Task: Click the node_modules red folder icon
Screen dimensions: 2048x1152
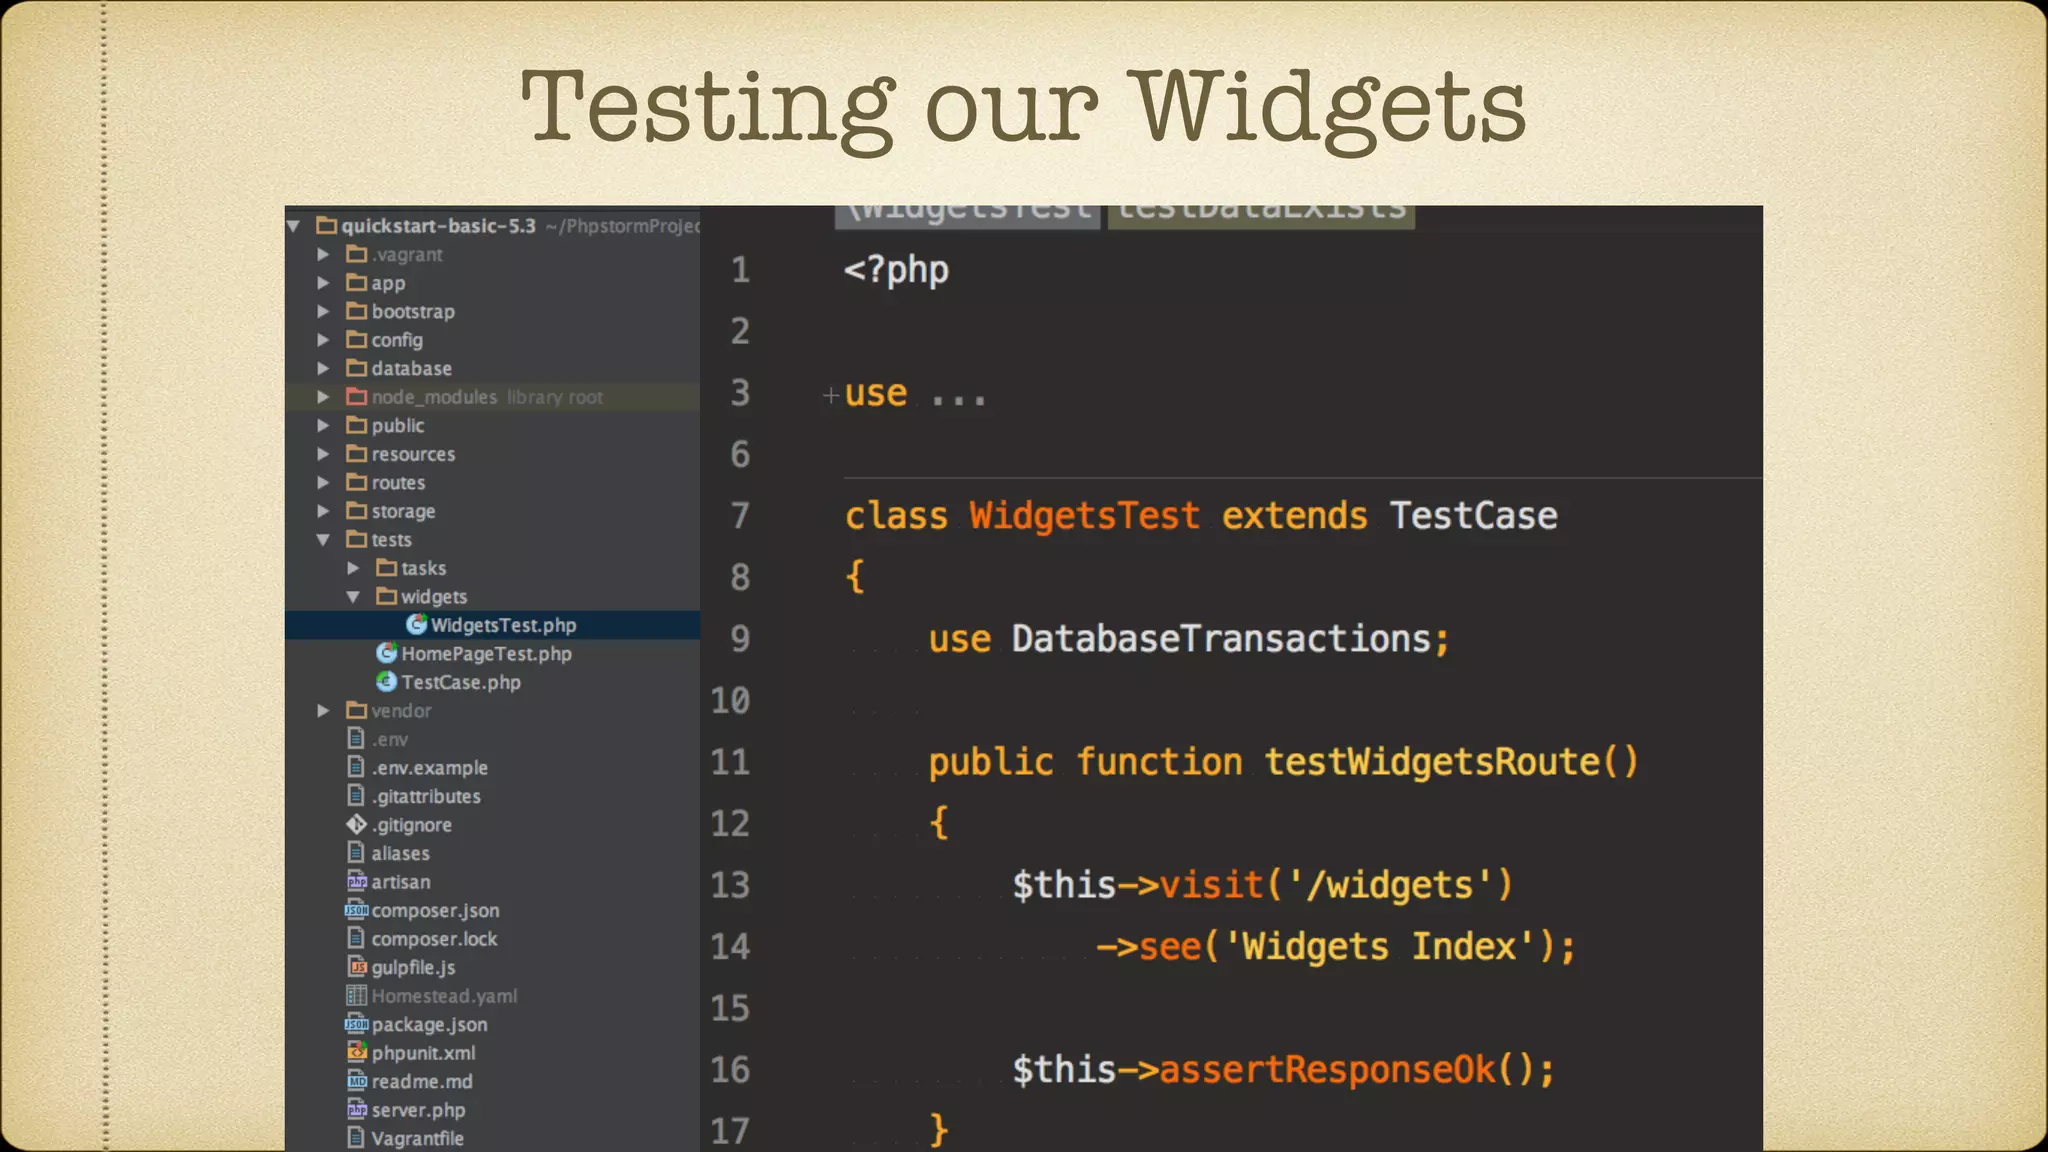Action: coord(357,397)
